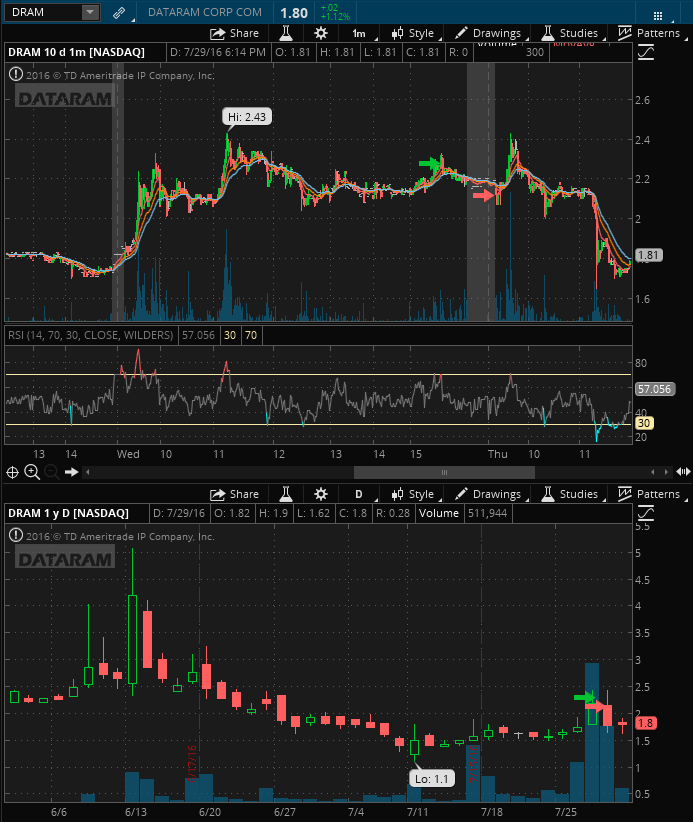693x822 pixels.
Task: Click the info exclamation icon in upper chart
Action: 16,74
